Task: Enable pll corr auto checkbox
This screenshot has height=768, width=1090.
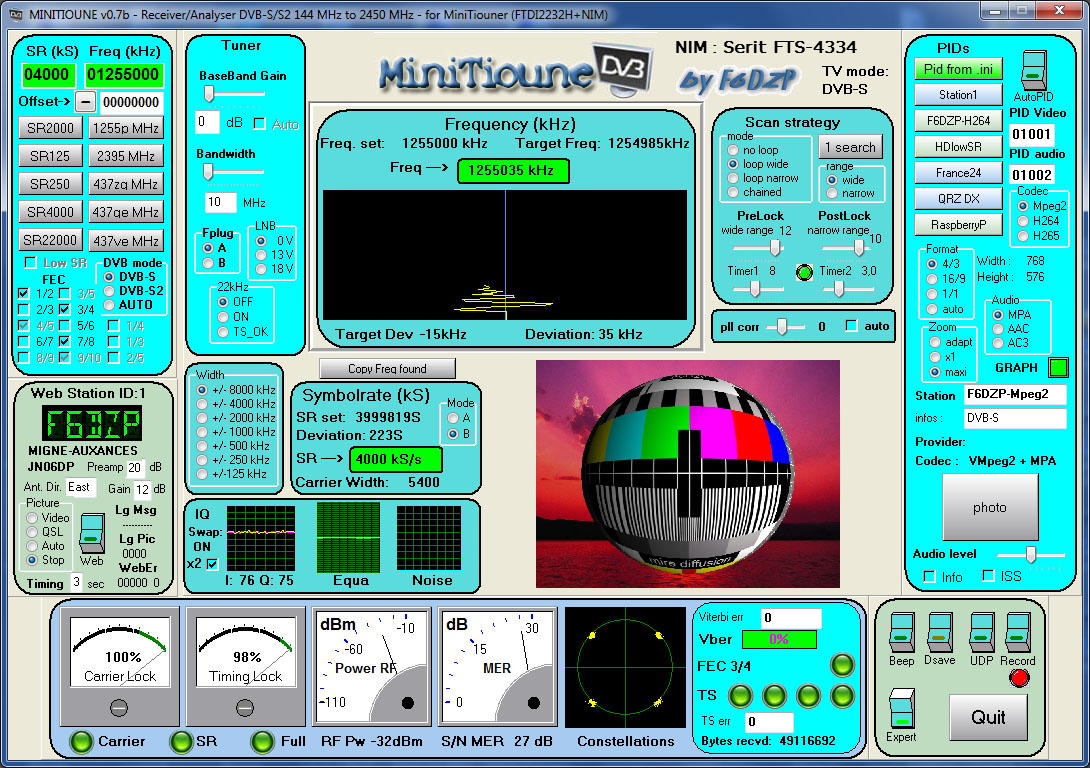Action: click(852, 326)
